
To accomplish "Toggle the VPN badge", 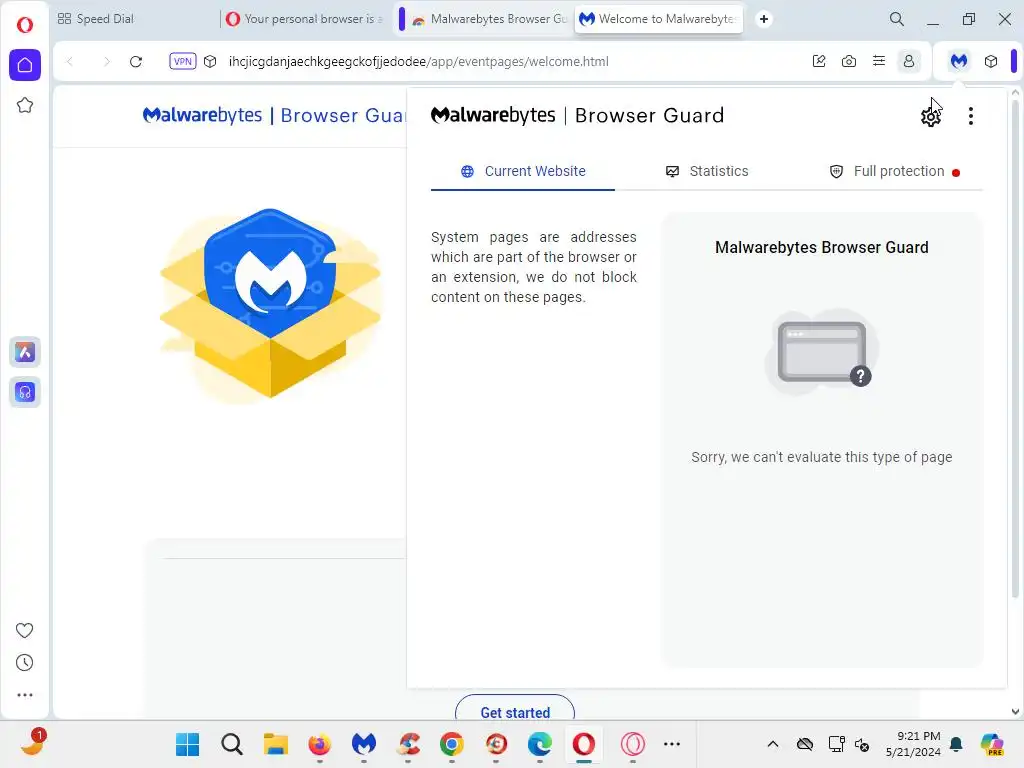I will 183,61.
